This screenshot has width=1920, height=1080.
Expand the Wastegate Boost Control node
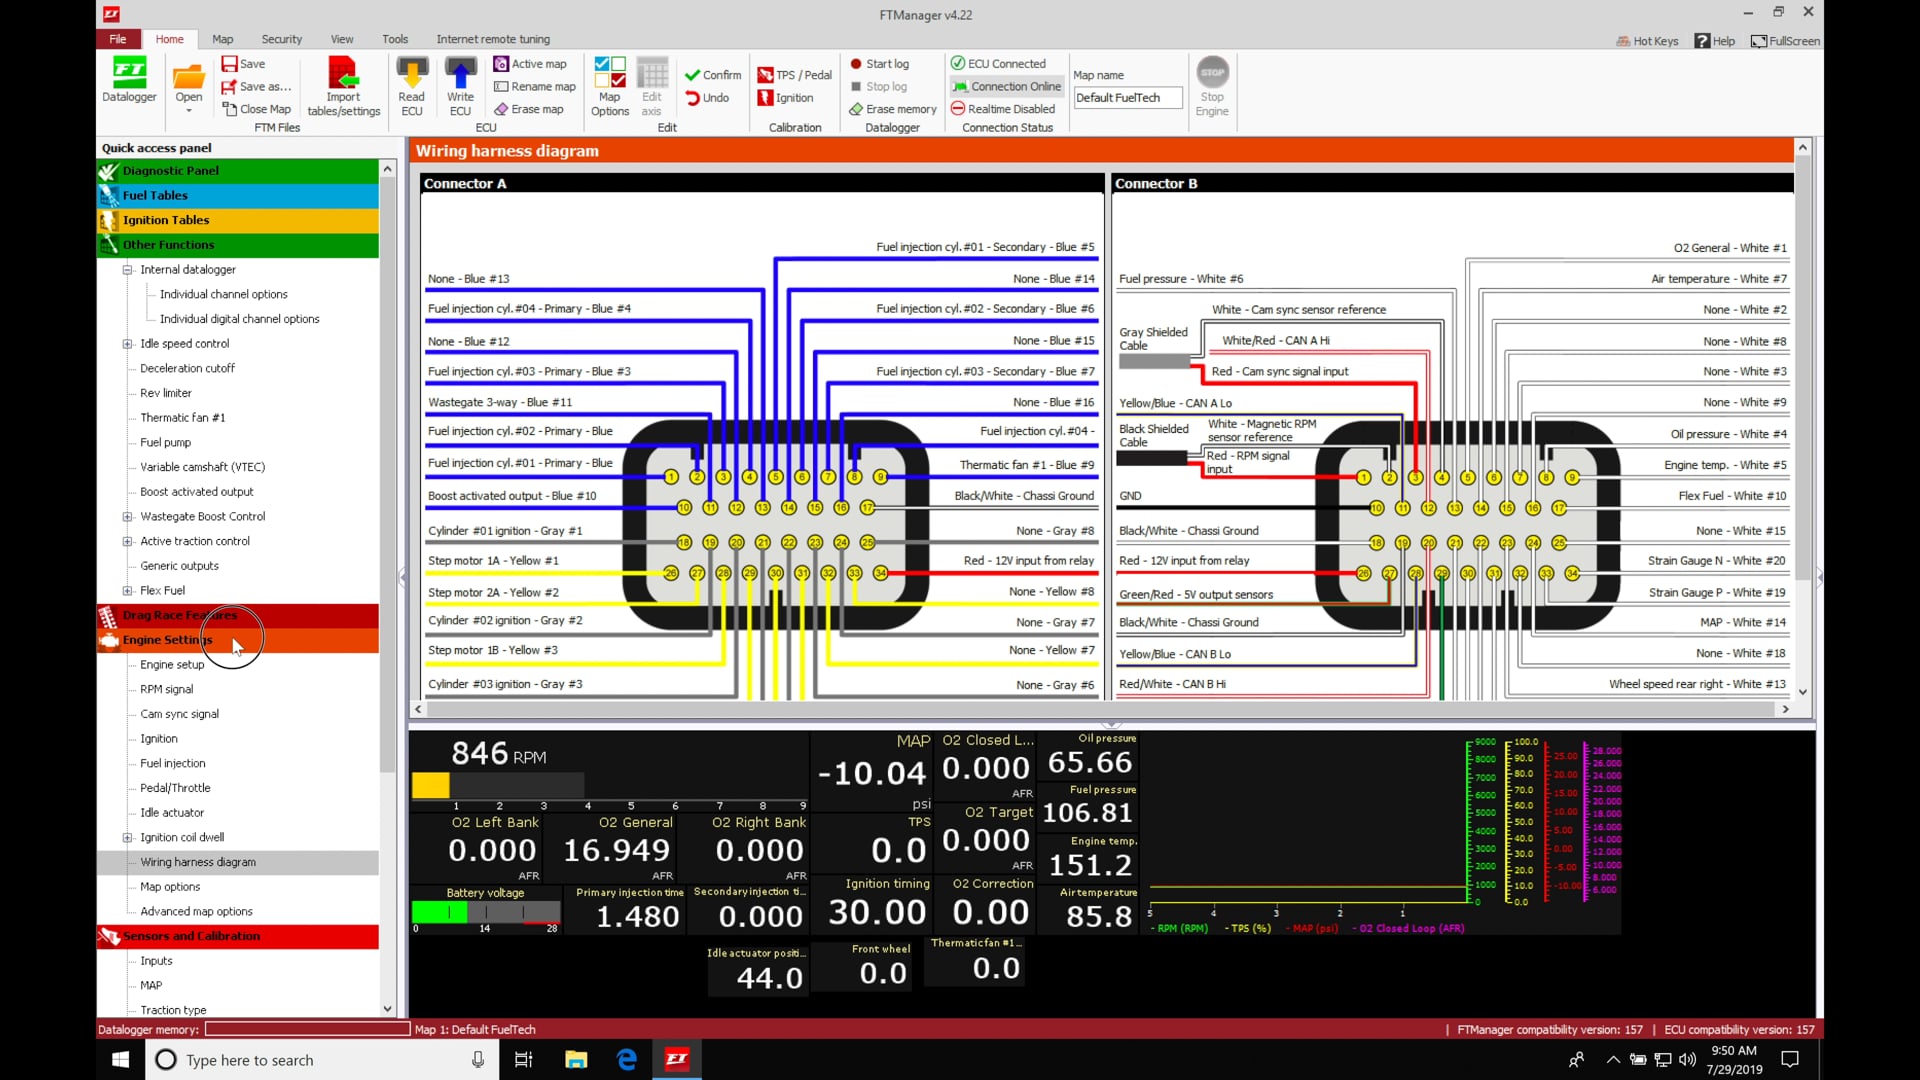click(127, 516)
